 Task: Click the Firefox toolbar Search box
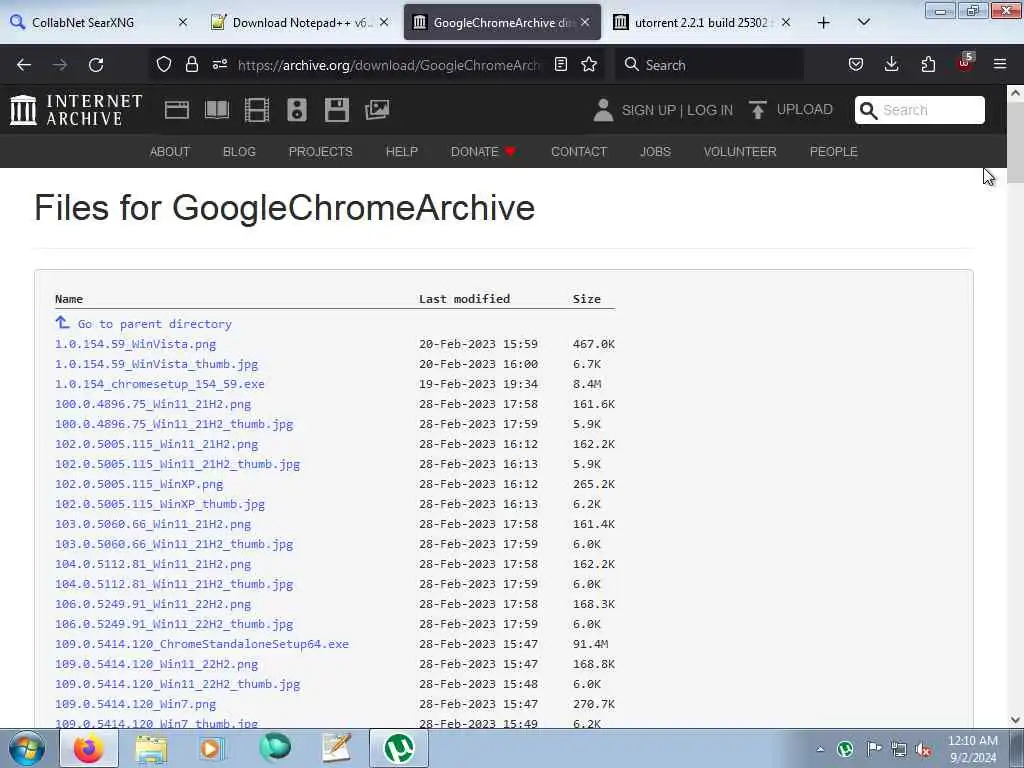click(x=709, y=65)
